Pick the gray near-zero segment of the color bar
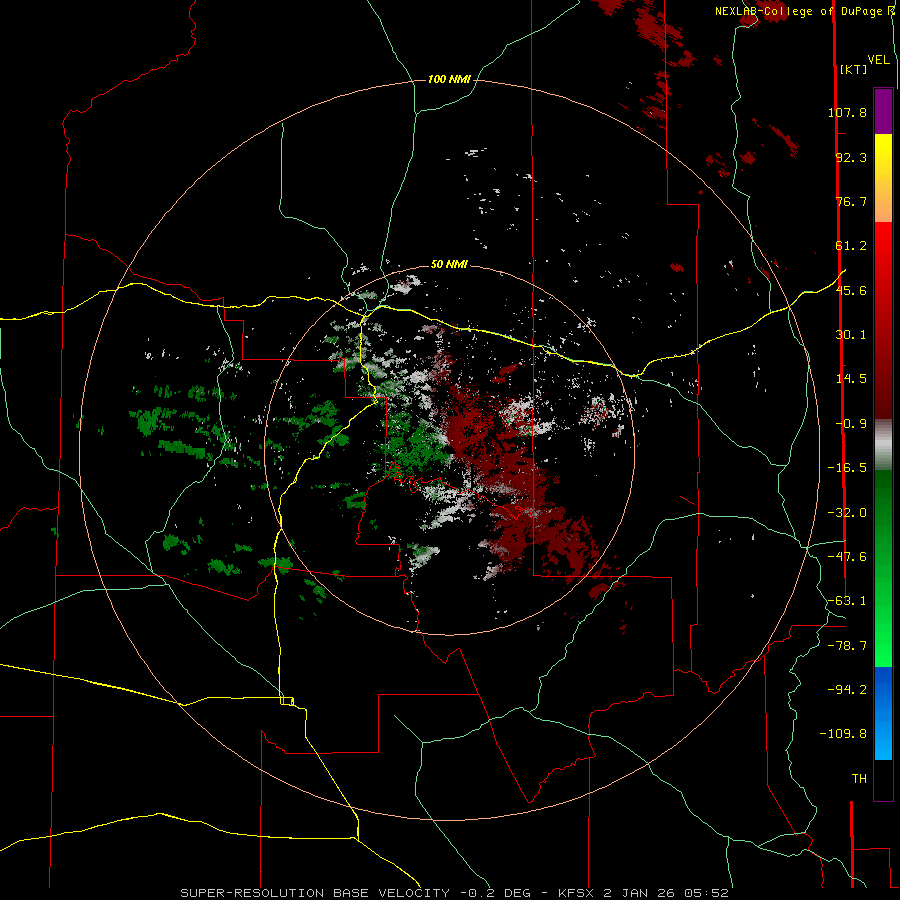This screenshot has width=900, height=900. pos(883,445)
